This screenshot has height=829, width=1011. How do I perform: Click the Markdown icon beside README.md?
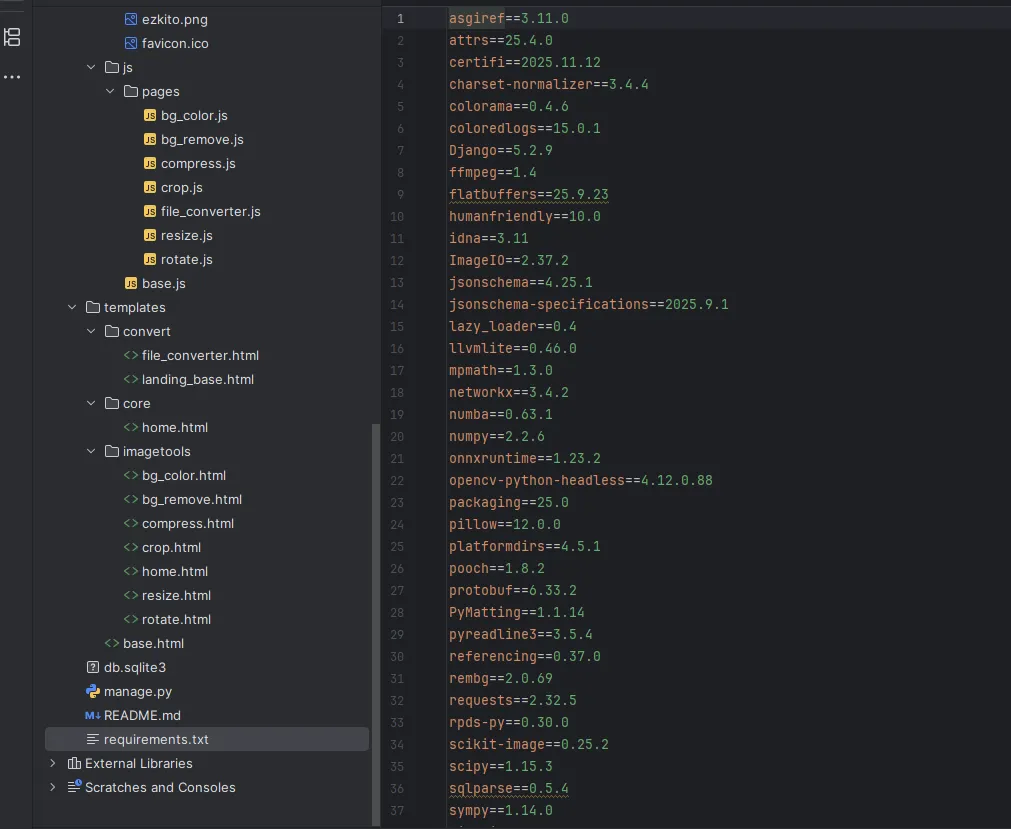[93, 715]
